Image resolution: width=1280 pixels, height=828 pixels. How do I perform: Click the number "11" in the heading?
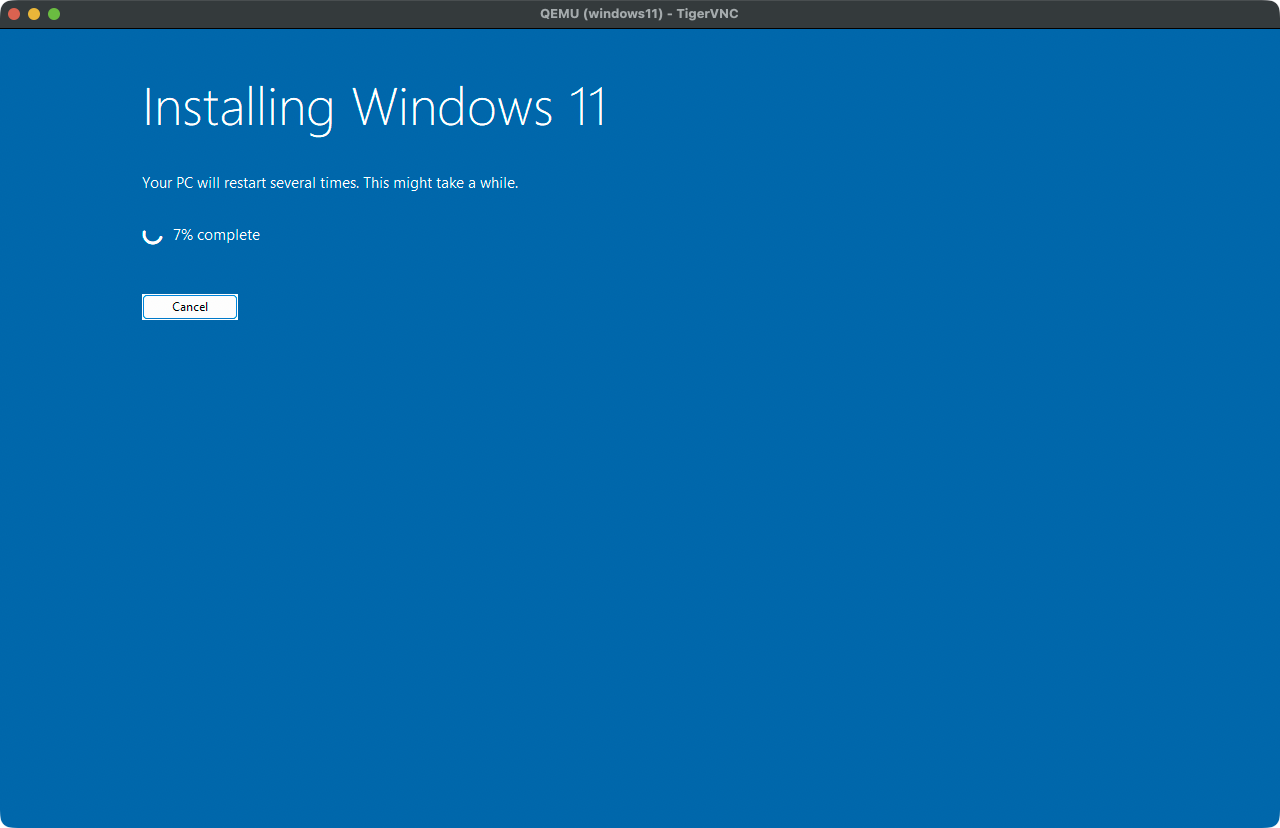pos(587,107)
